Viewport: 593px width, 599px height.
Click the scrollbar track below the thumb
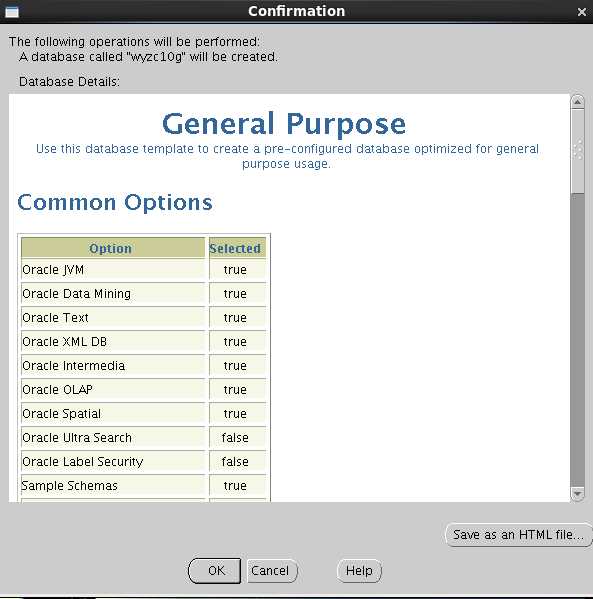(577, 340)
